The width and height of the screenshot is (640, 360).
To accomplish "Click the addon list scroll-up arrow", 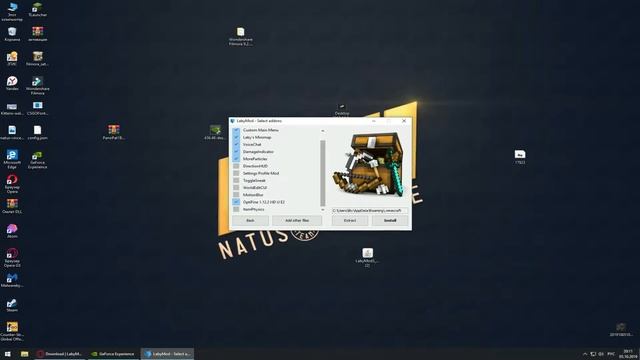I will coord(323,131).
